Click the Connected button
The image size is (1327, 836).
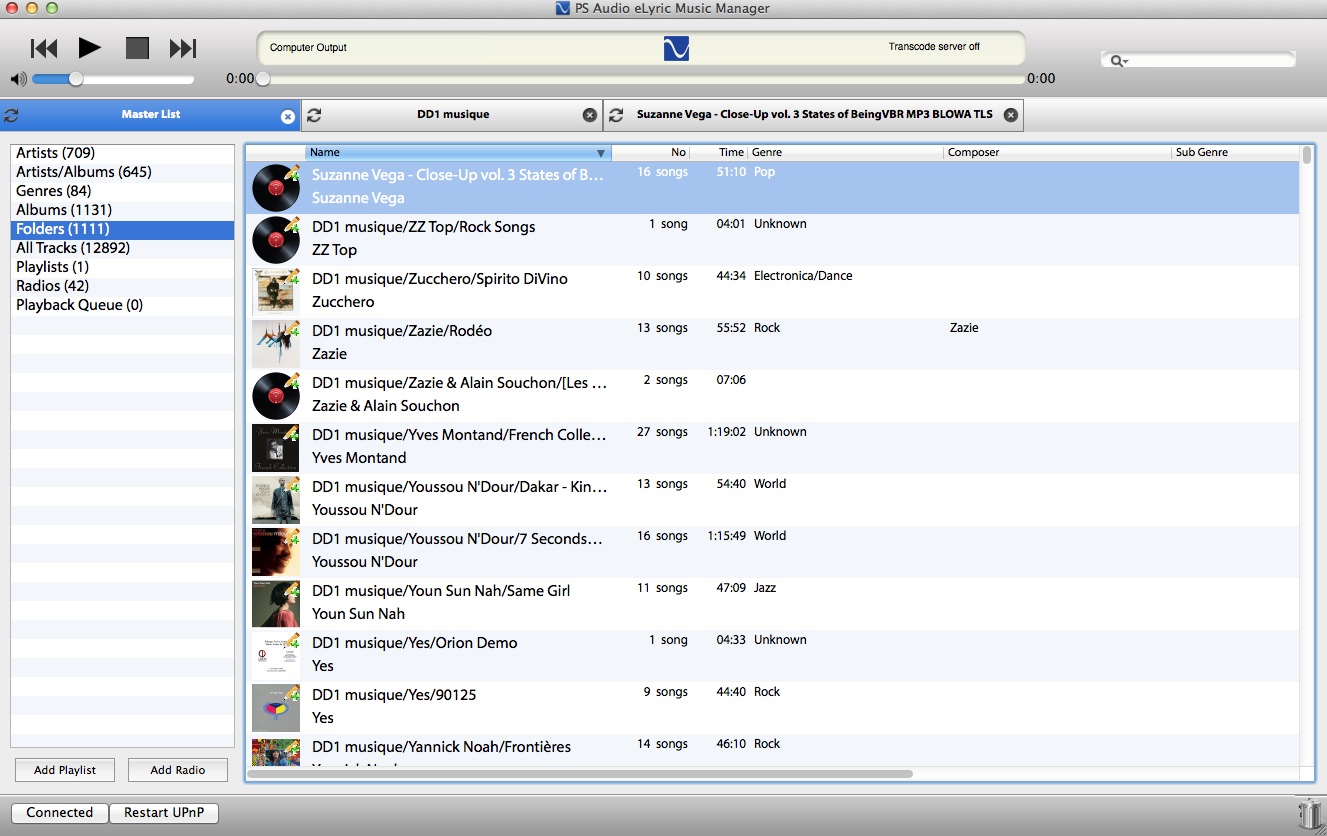[60, 813]
